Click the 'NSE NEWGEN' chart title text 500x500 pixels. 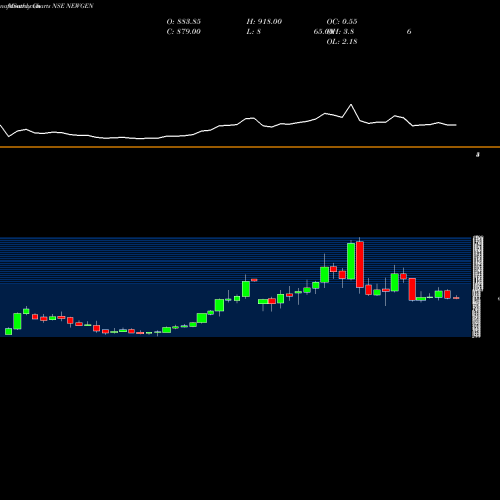[73, 6]
